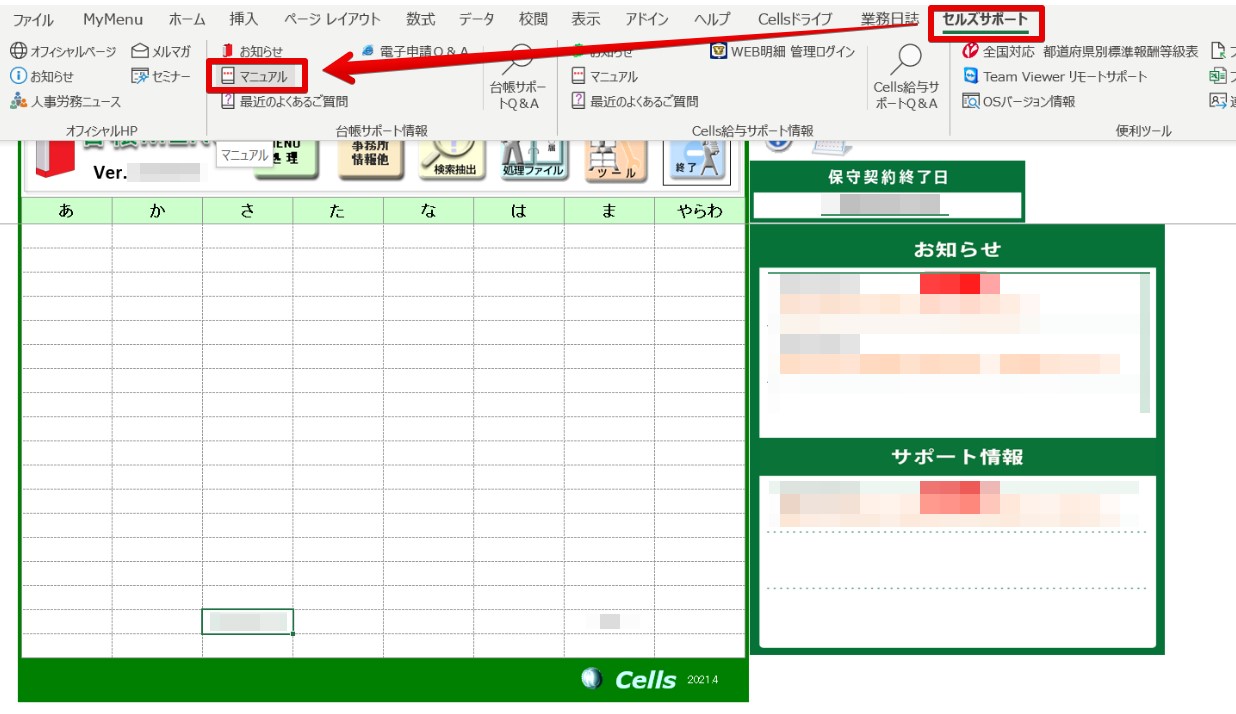Image resolution: width=1236 pixels, height=714 pixels.
Task: Click the 保守契約終了日 date field
Action: [887, 205]
